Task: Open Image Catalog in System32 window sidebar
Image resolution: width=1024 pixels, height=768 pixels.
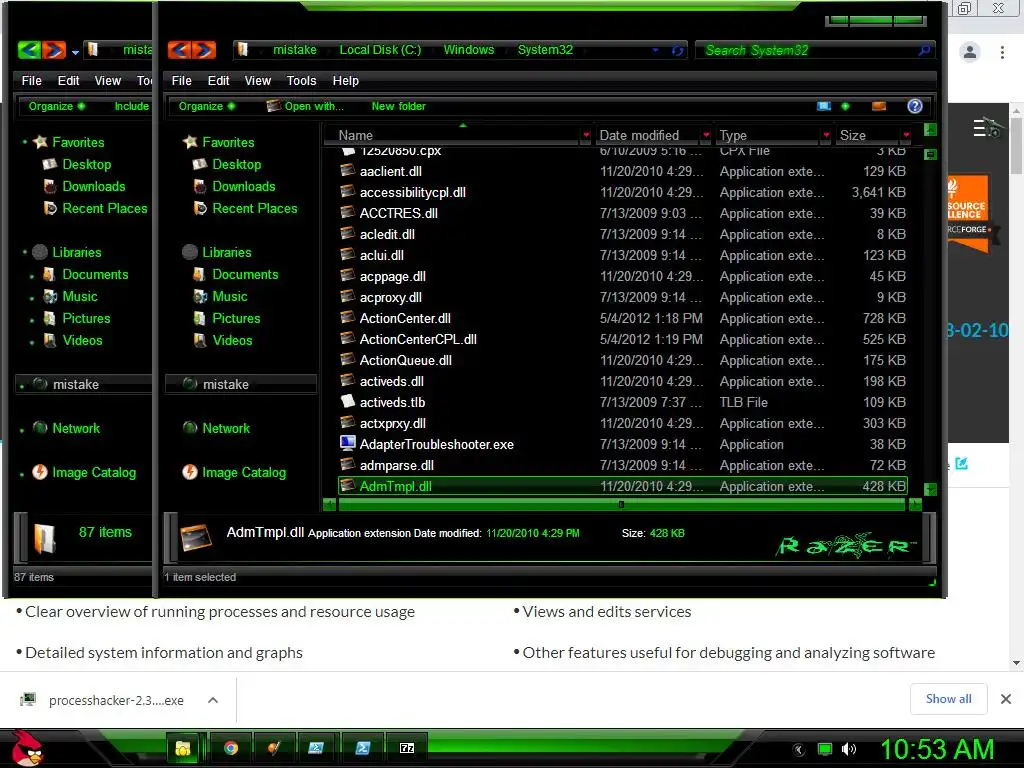Action: point(244,472)
